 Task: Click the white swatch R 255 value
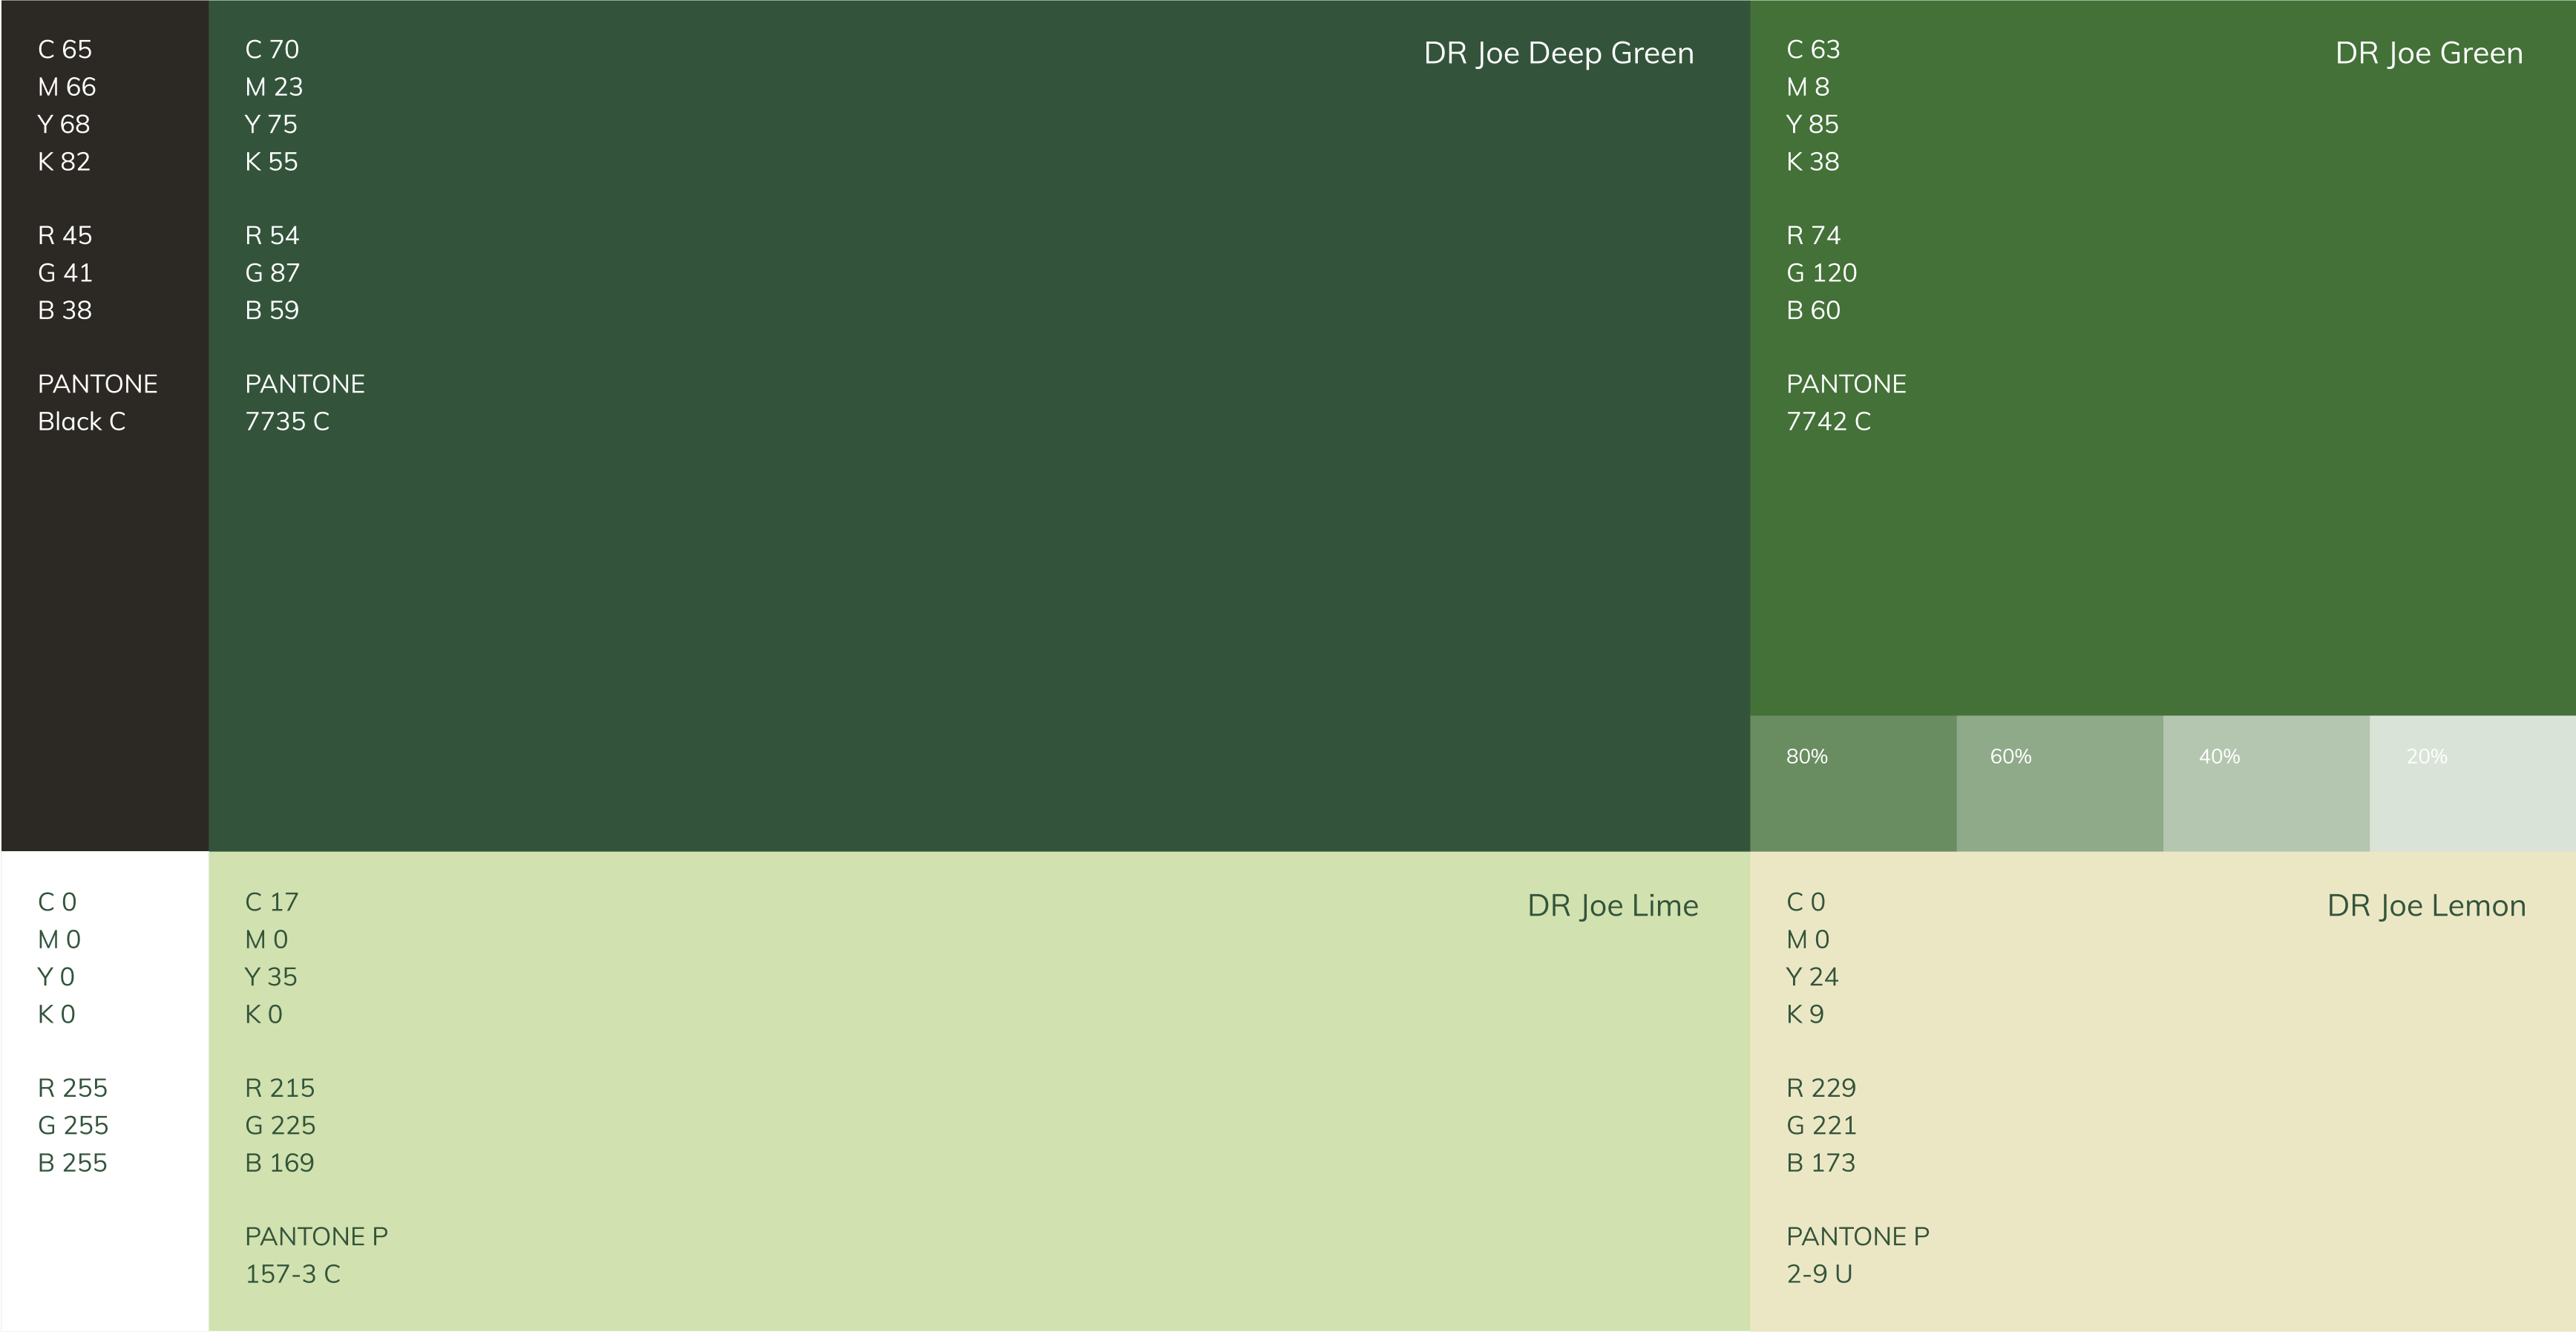click(x=72, y=1088)
